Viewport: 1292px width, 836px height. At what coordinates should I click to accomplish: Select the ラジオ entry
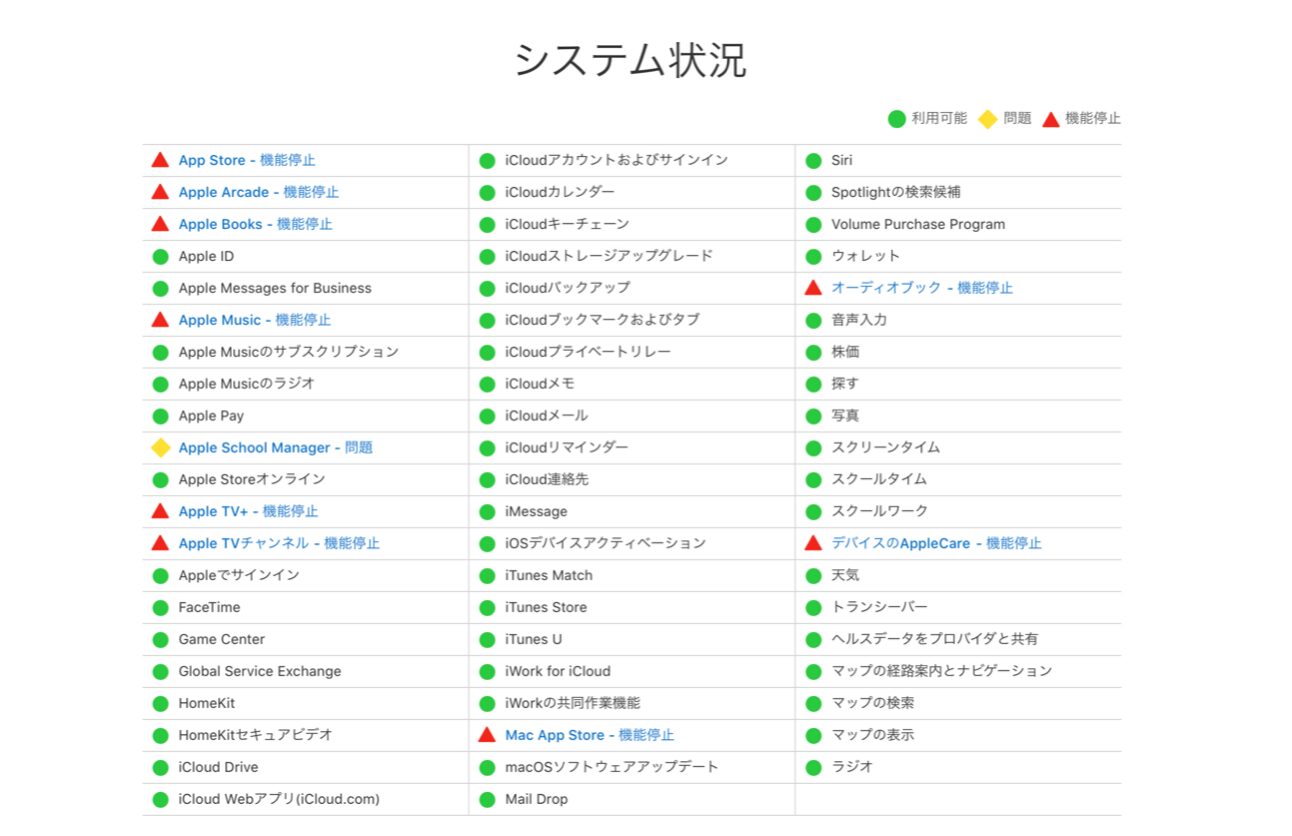point(852,767)
